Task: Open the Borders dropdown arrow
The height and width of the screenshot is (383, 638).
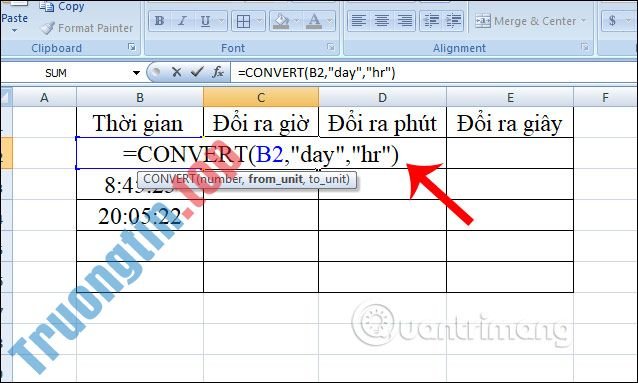Action: (260, 21)
